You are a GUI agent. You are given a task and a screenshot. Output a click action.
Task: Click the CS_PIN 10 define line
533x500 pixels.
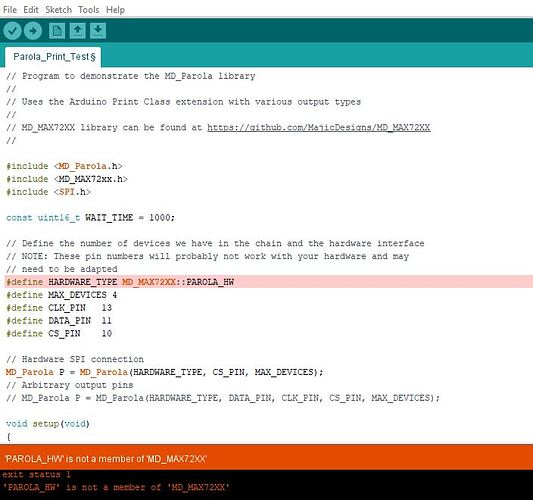click(x=59, y=333)
